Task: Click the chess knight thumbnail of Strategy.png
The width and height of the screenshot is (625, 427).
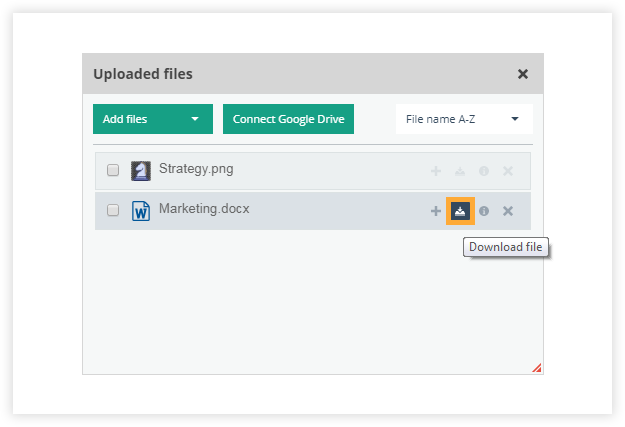Action: pos(141,171)
